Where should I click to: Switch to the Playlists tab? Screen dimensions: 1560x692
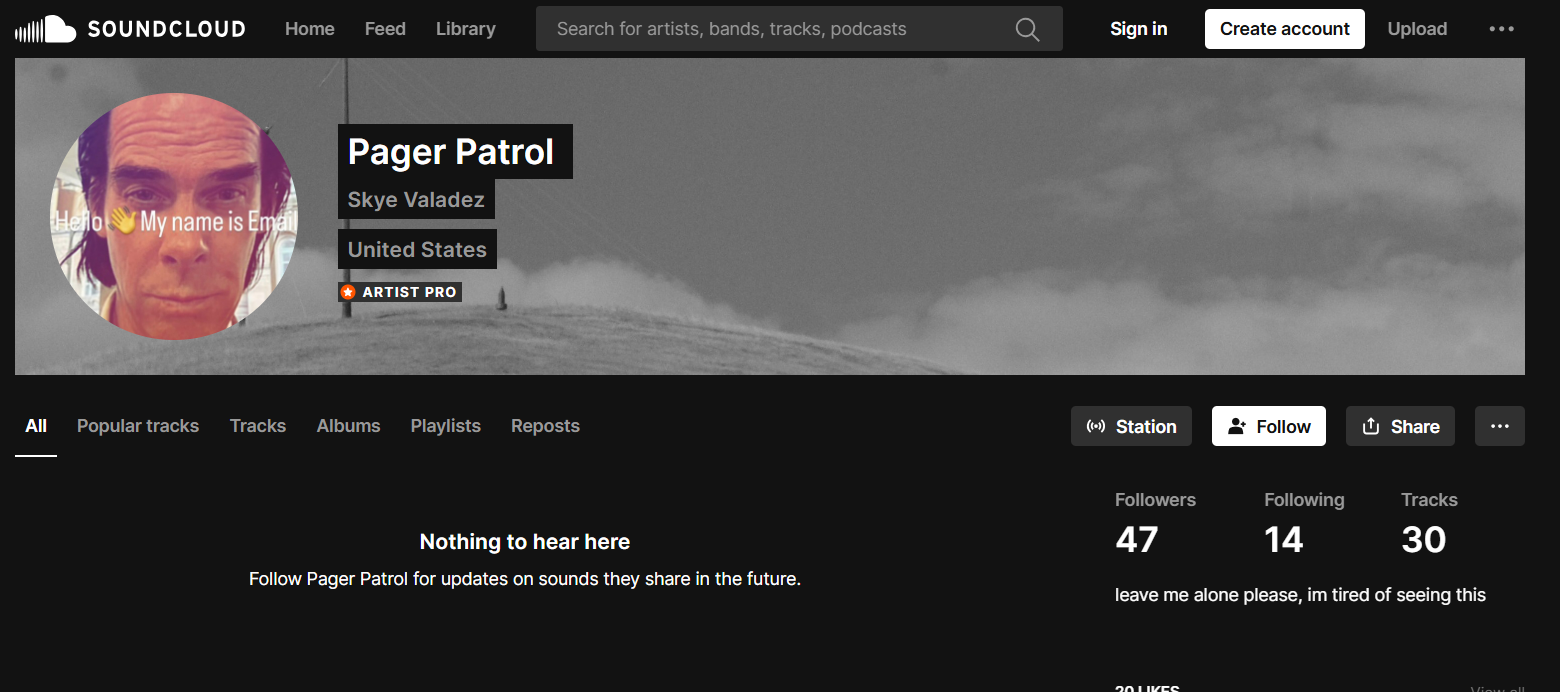click(x=446, y=426)
